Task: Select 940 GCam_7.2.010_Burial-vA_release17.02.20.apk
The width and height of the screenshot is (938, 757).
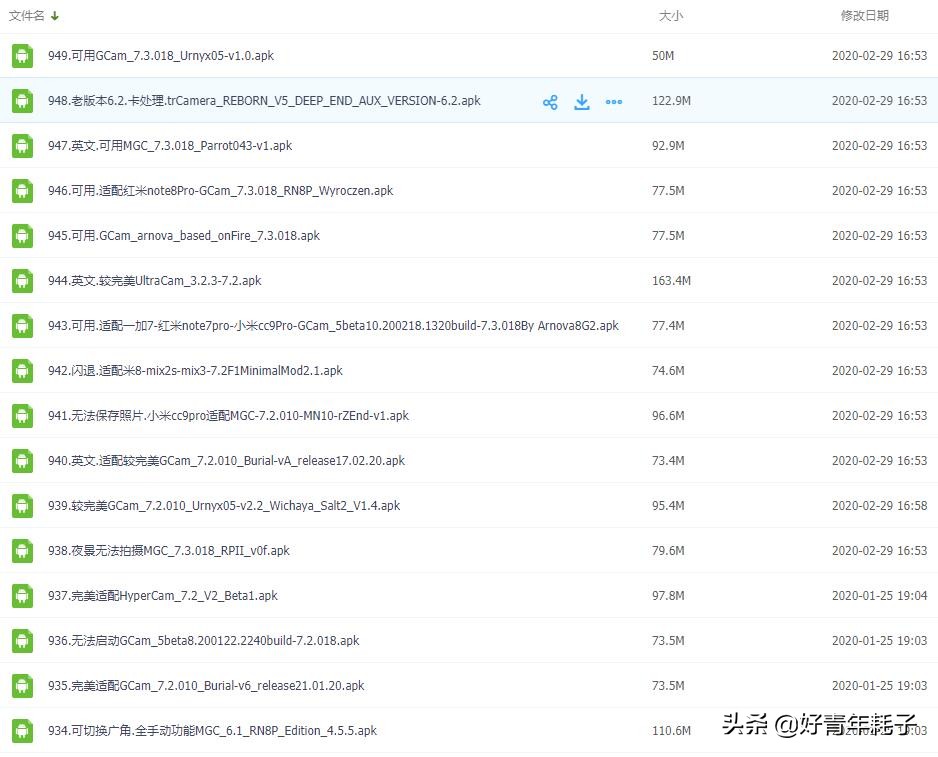Action: click(x=227, y=461)
